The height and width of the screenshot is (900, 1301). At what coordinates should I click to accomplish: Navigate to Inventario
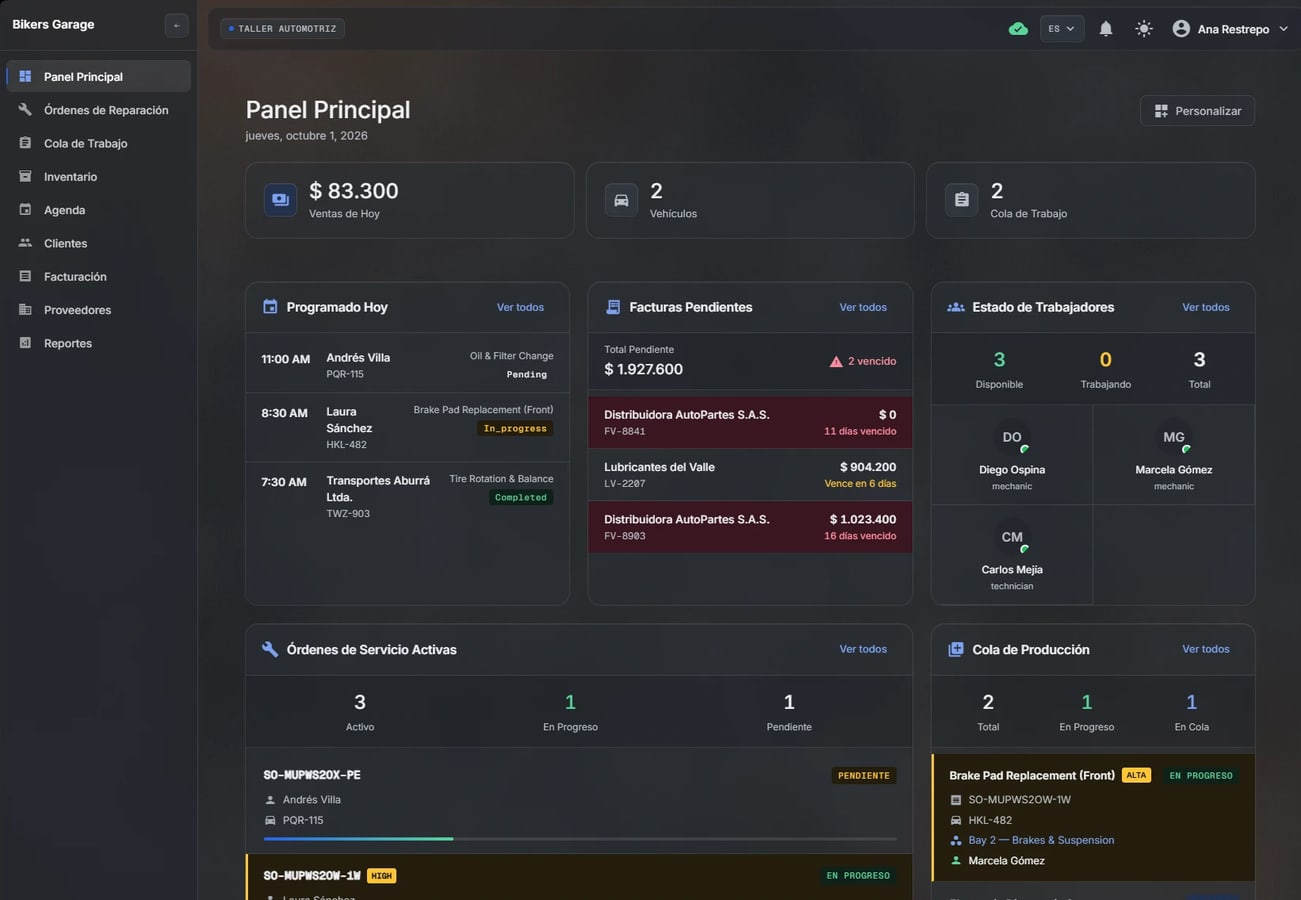(98, 177)
